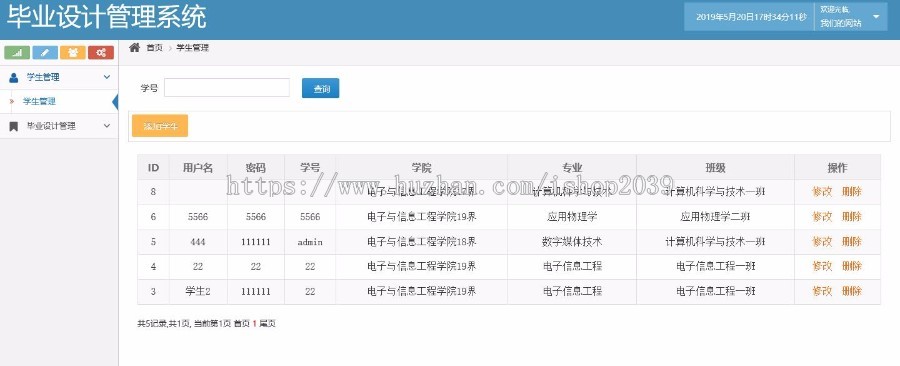Go to 首页 in breadcrumb
Viewport: 900px width, 366px height.
coord(154,48)
